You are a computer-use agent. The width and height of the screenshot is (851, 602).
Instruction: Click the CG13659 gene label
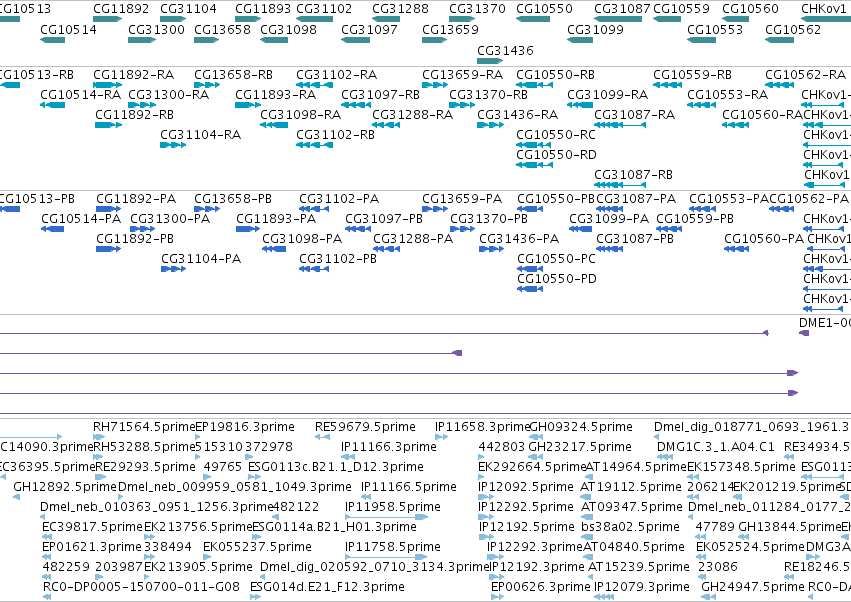[x=450, y=29]
